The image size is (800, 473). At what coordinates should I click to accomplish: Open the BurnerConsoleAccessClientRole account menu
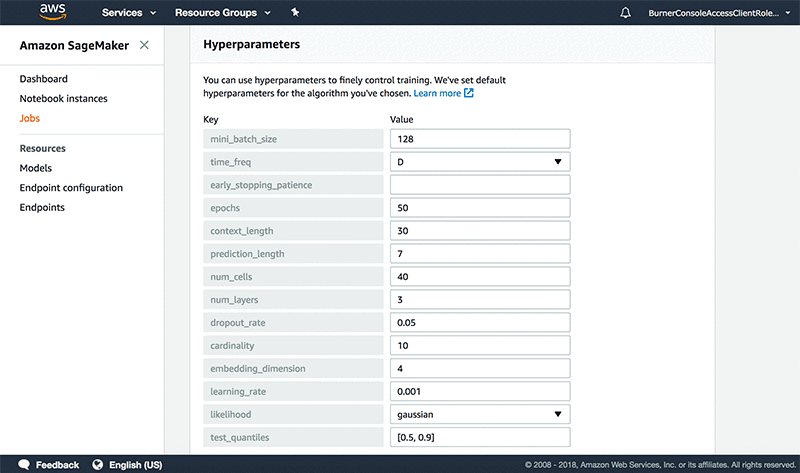(719, 13)
